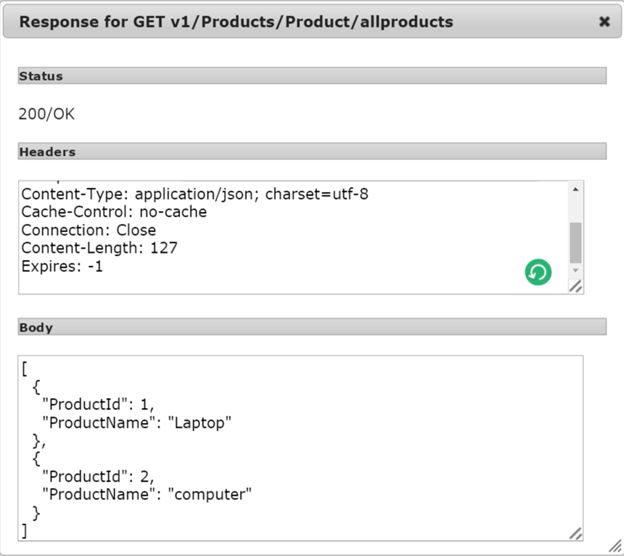This screenshot has width=624, height=556.
Task: Place cursor on Connection: Close line
Action: click(88, 230)
